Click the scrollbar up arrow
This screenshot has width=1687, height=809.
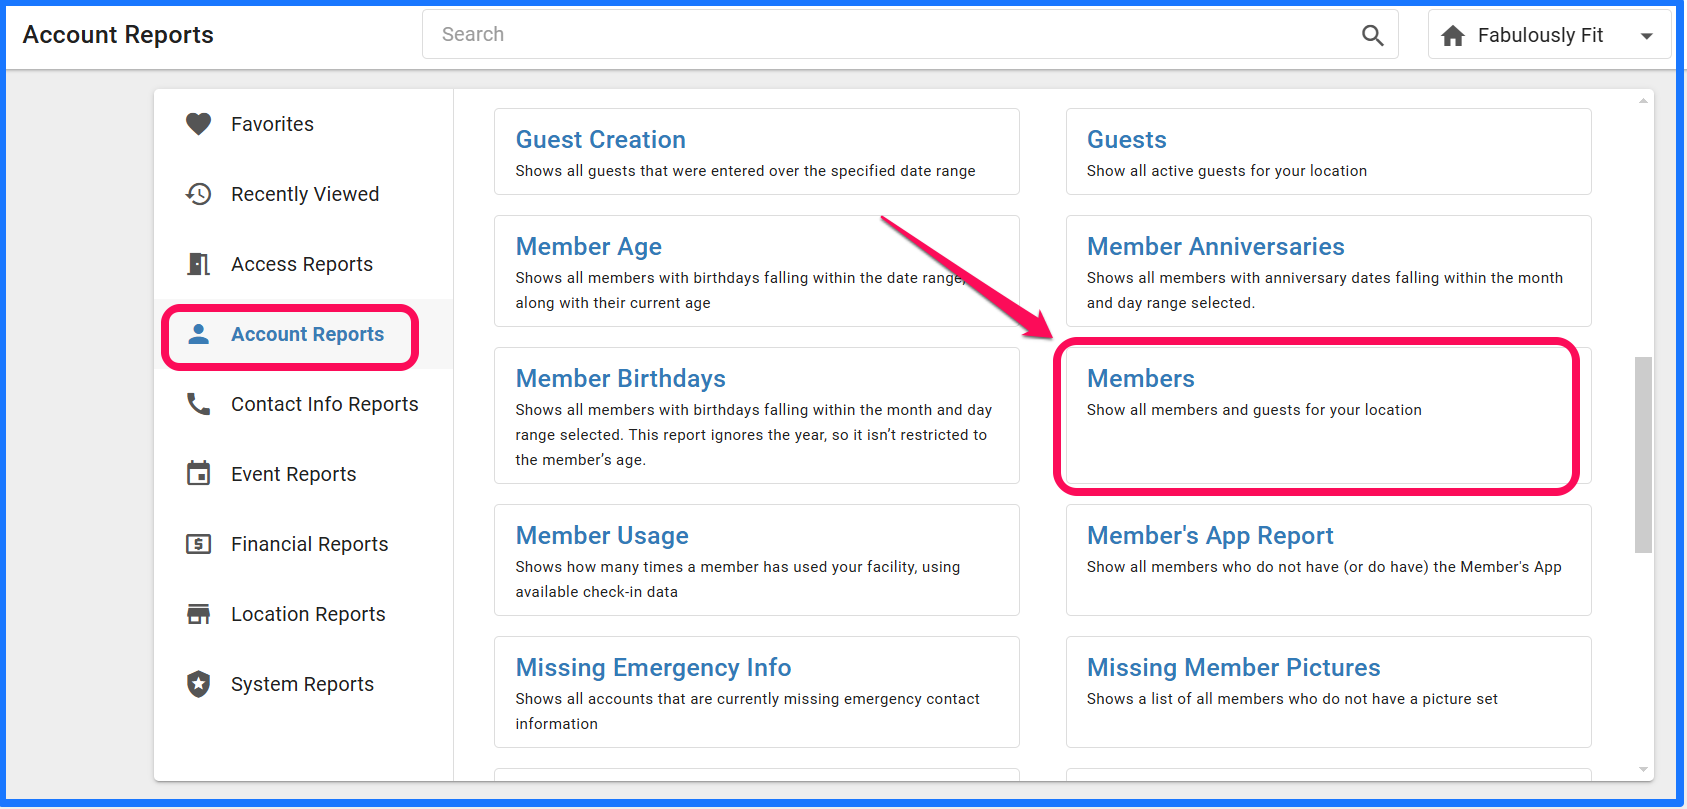[x=1643, y=100]
